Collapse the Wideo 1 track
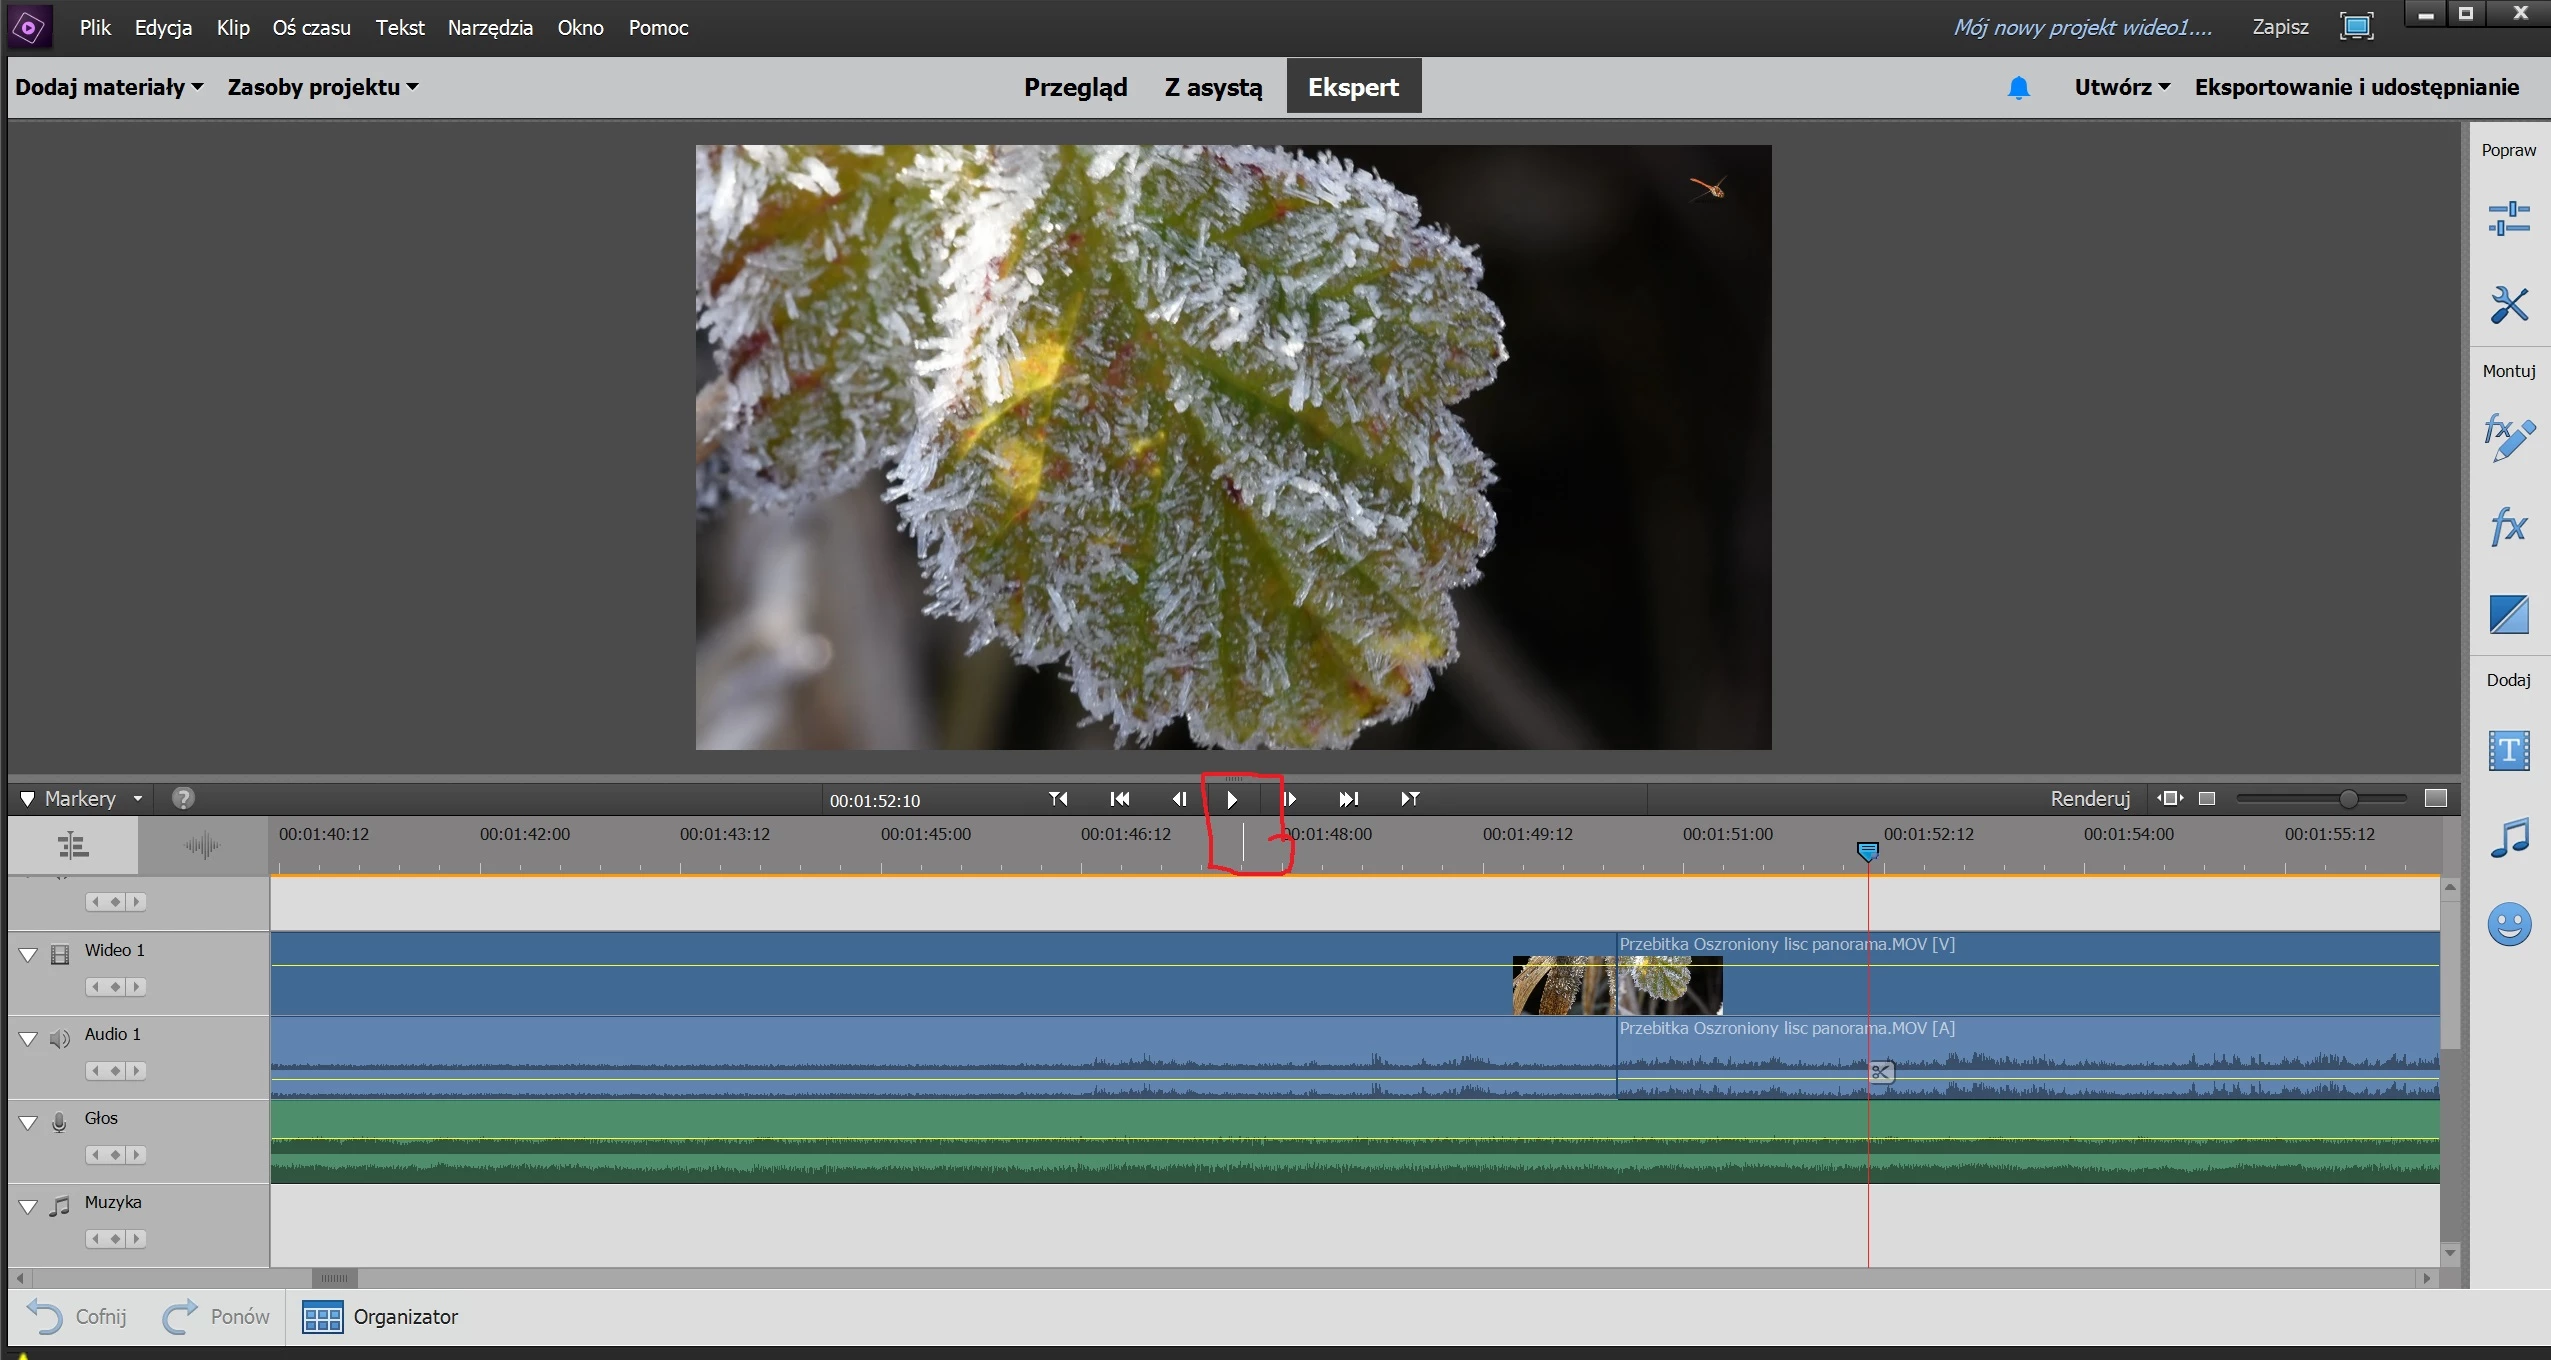The height and width of the screenshot is (1360, 2551). [x=28, y=954]
